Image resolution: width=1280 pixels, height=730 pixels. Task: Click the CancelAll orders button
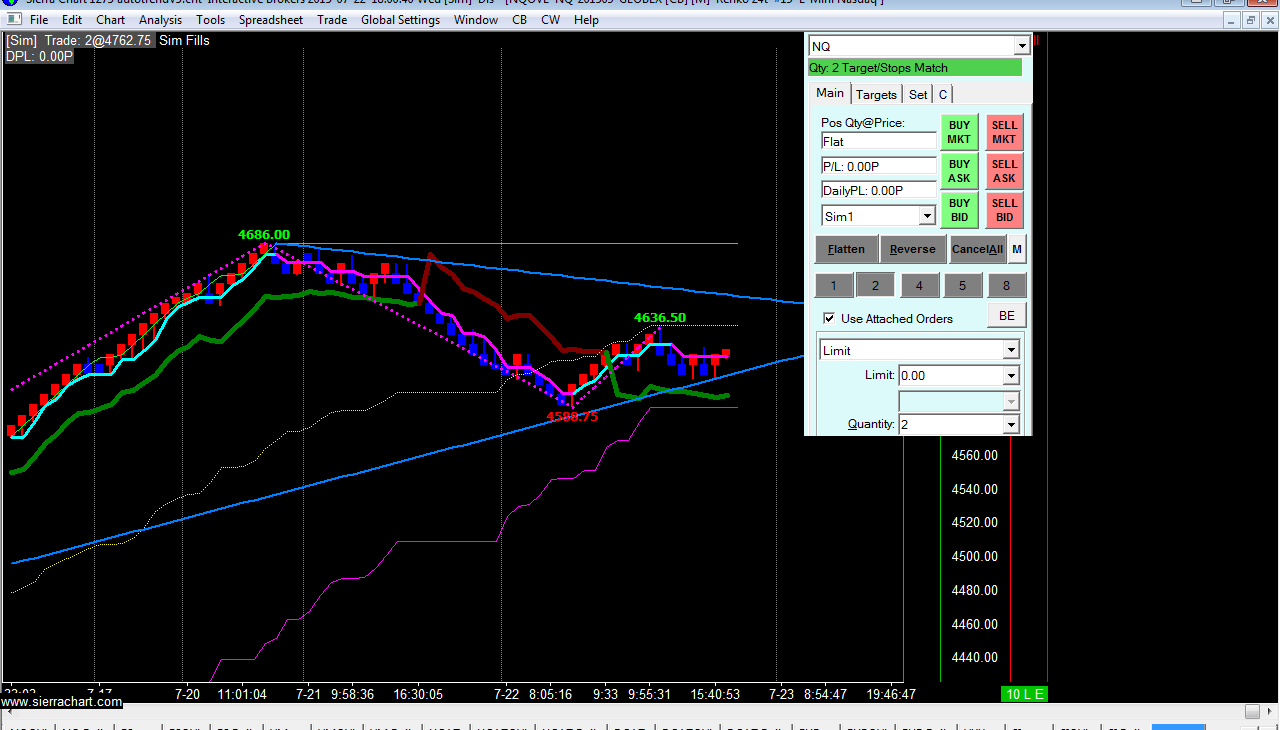977,249
